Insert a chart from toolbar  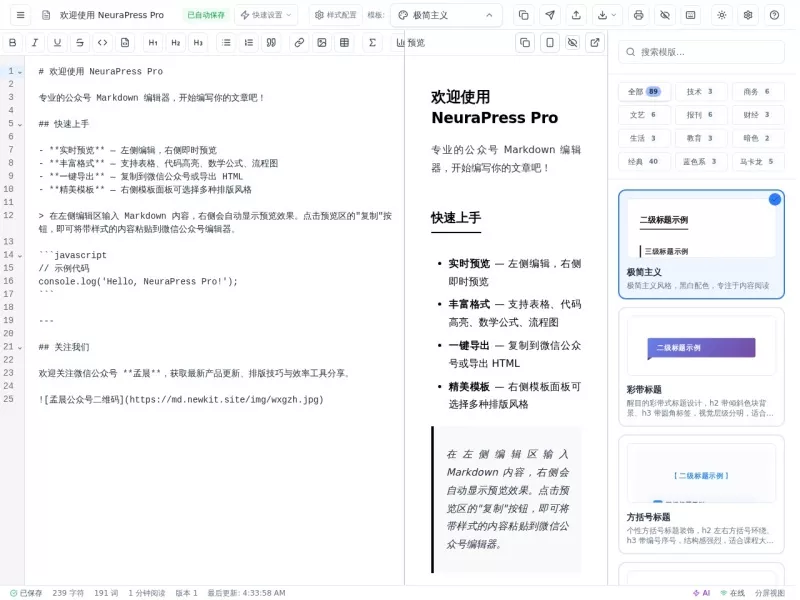(x=400, y=43)
